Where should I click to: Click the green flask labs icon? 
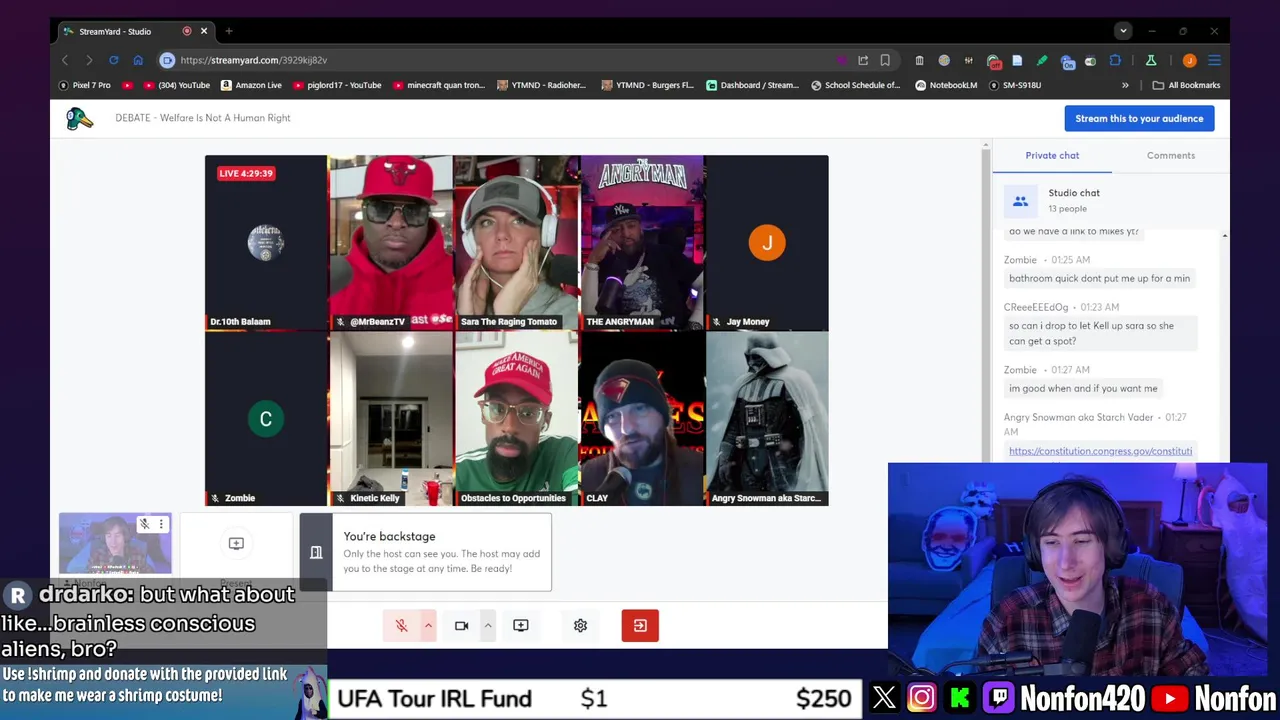1151,60
